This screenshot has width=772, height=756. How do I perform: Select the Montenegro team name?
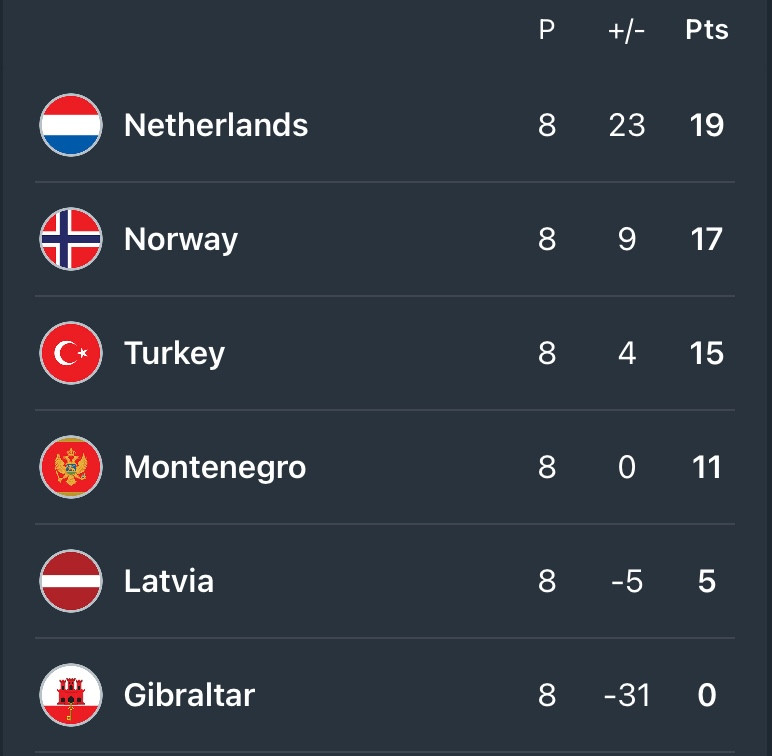pyautogui.click(x=215, y=468)
